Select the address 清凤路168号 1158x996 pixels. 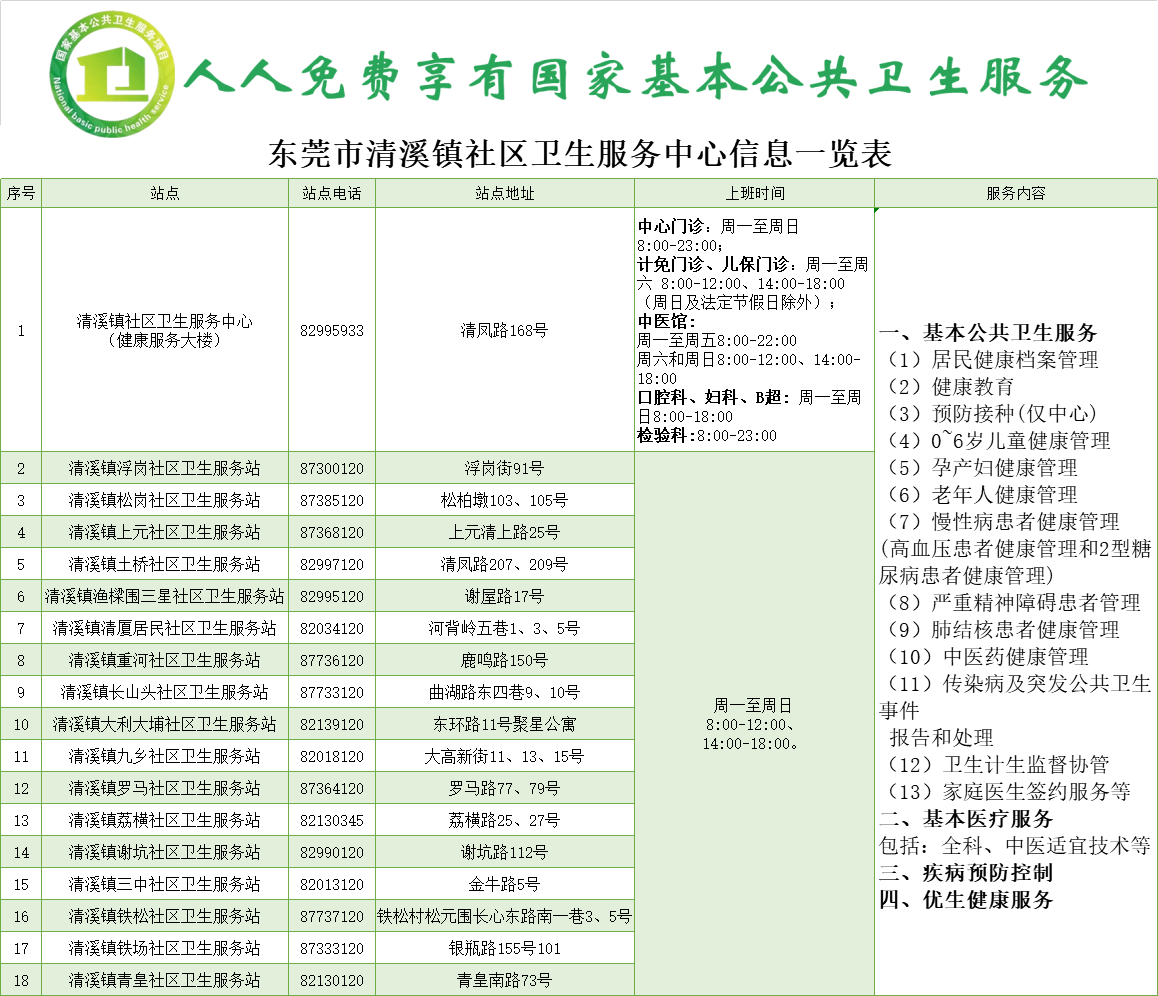tap(504, 331)
